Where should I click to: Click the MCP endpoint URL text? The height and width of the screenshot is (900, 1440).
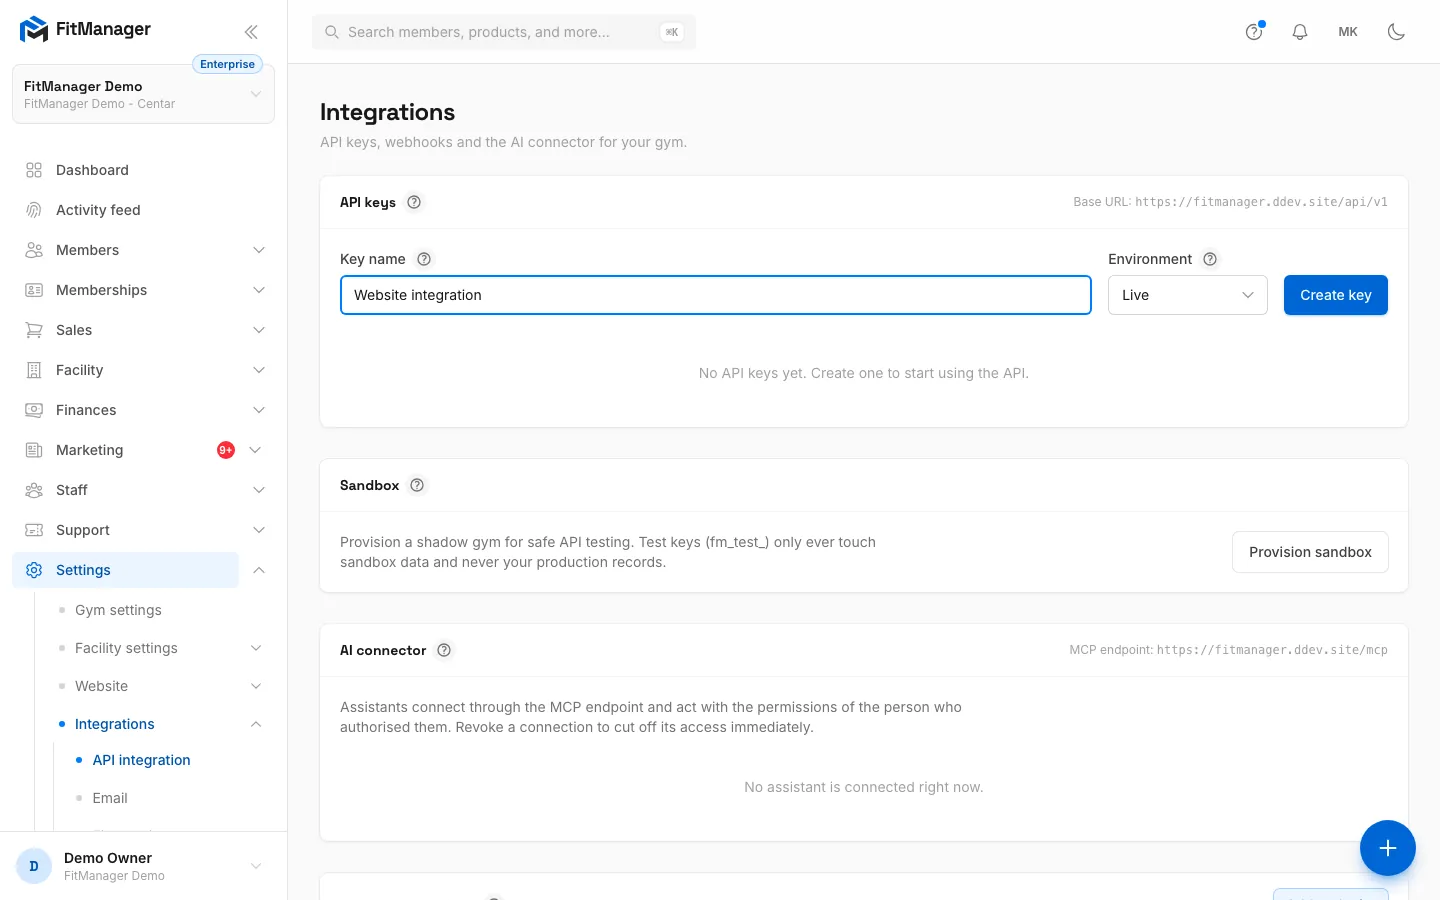[1272, 650]
